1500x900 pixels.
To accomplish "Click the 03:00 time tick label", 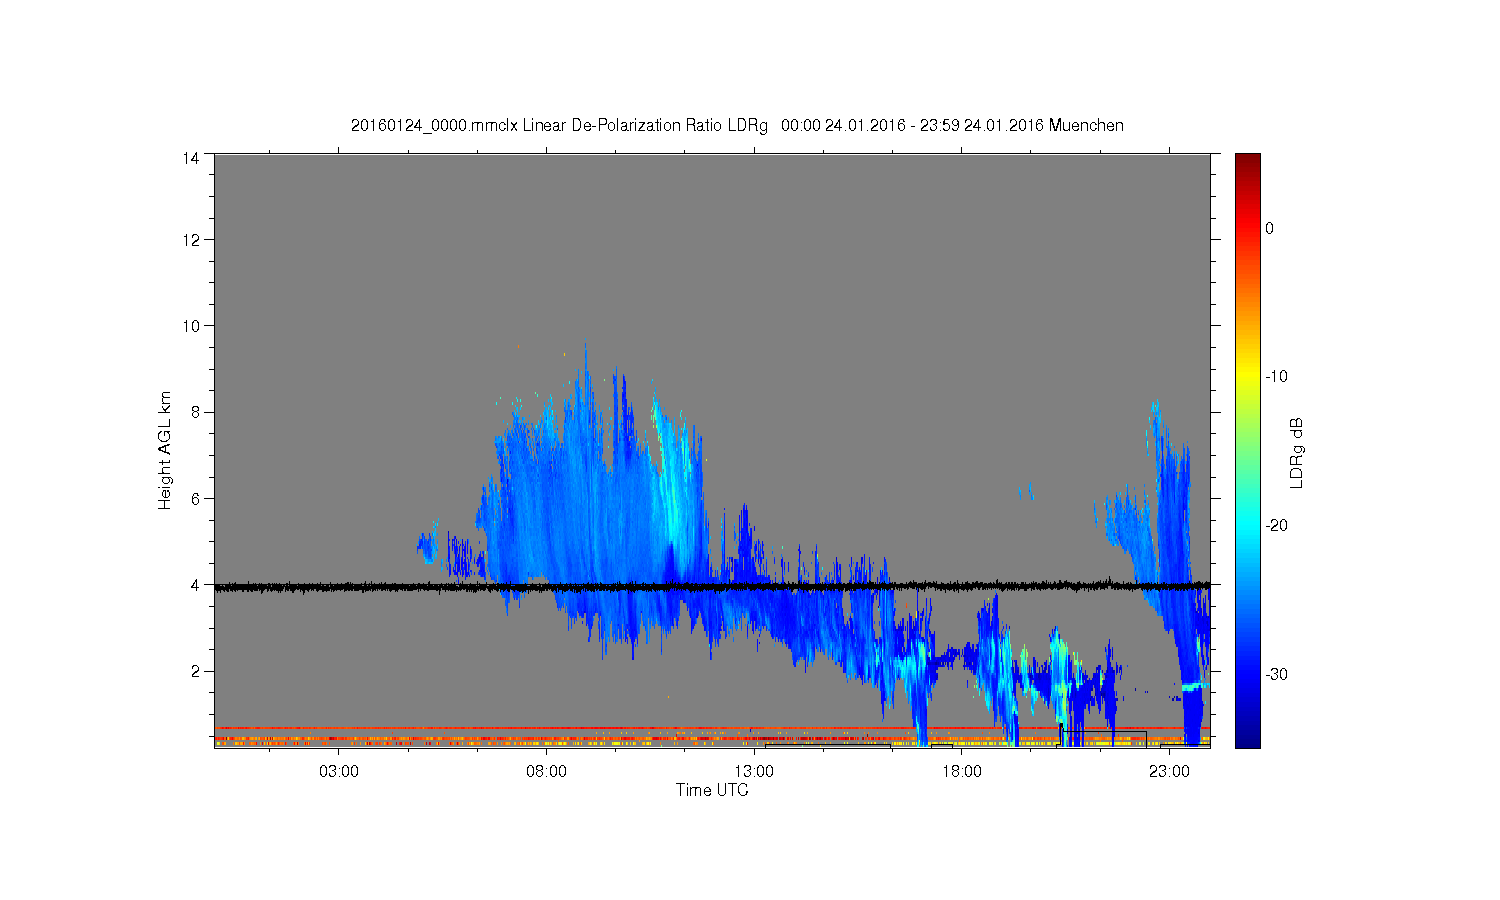I will [x=339, y=772].
